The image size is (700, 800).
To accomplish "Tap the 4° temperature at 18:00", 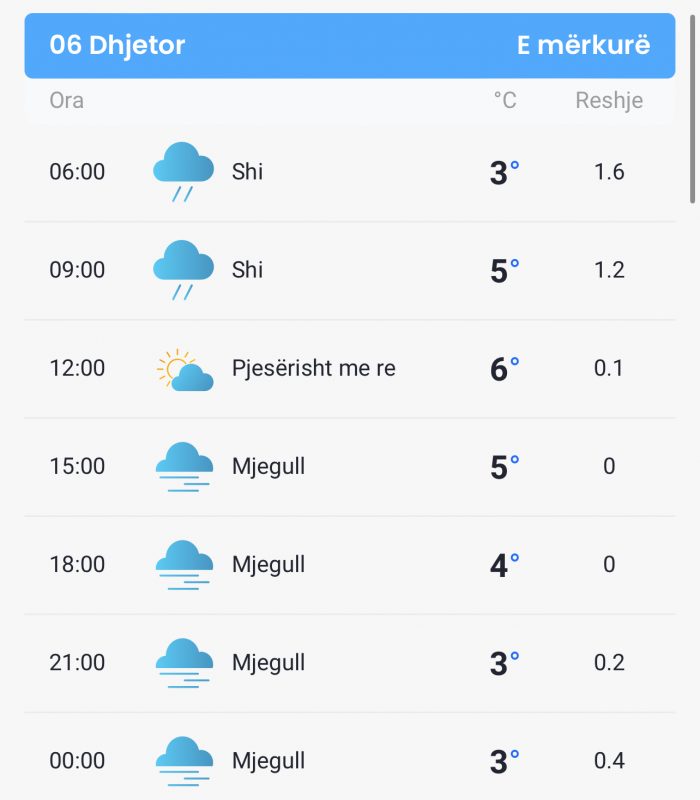I will (505, 565).
